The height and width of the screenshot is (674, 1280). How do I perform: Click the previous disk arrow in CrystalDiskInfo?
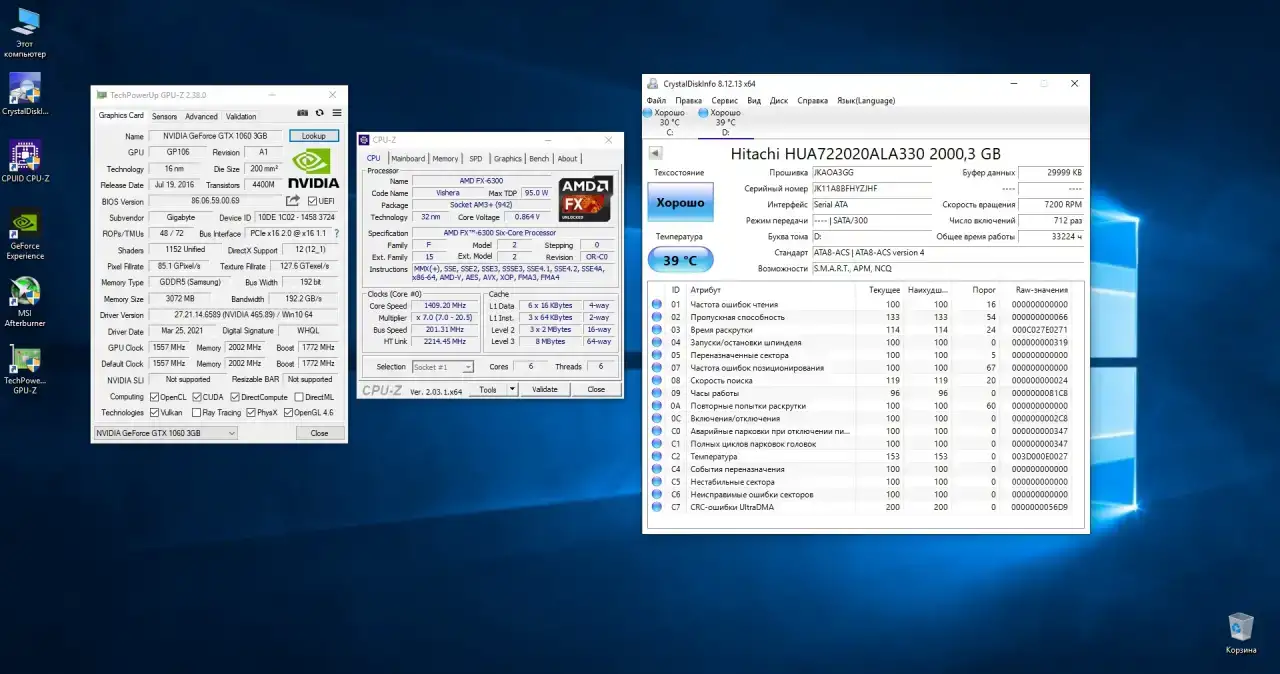pyautogui.click(x=655, y=153)
